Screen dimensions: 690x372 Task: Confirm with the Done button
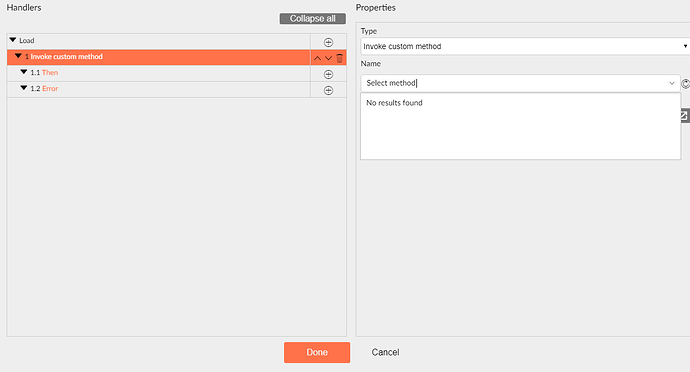(x=317, y=352)
